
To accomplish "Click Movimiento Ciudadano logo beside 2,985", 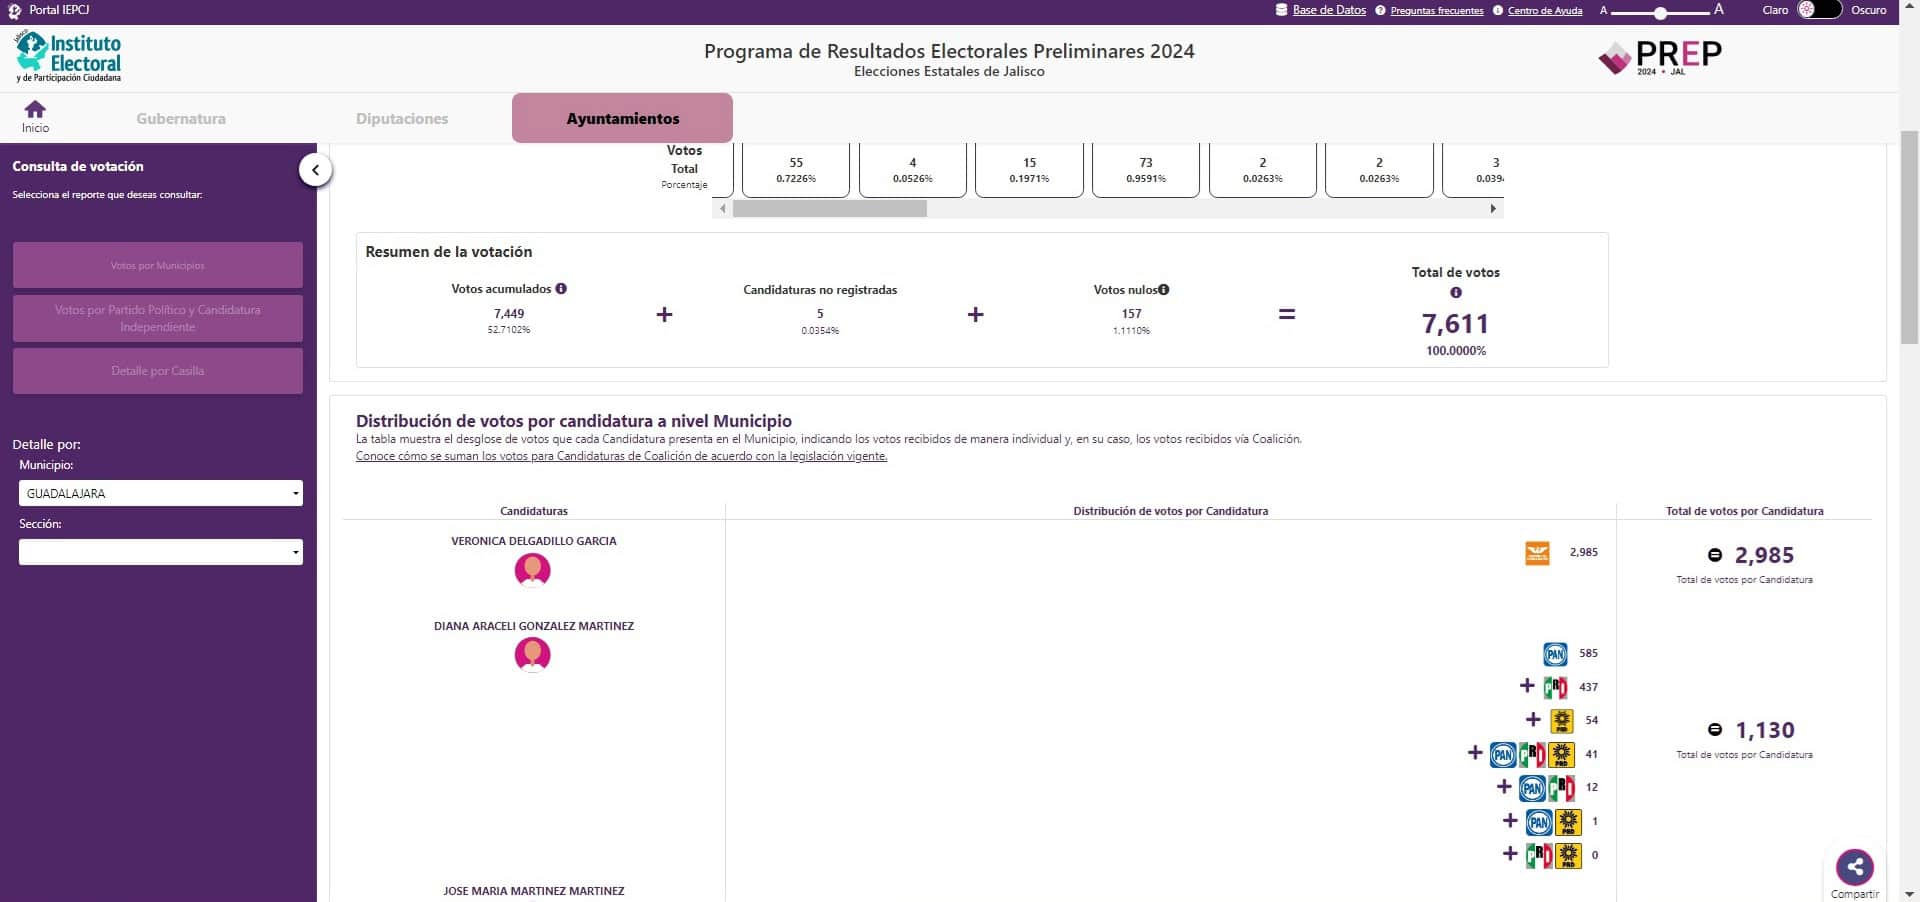I will (1537, 553).
